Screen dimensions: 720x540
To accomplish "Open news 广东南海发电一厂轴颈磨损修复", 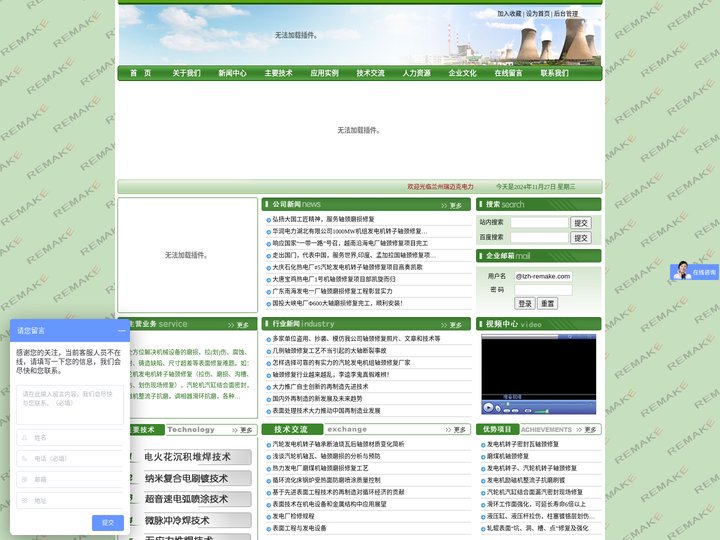I will click(332, 291).
